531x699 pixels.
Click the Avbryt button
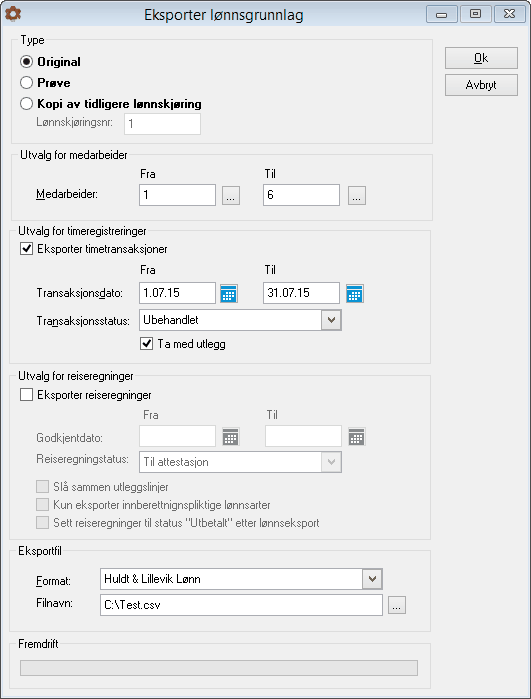coord(481,85)
